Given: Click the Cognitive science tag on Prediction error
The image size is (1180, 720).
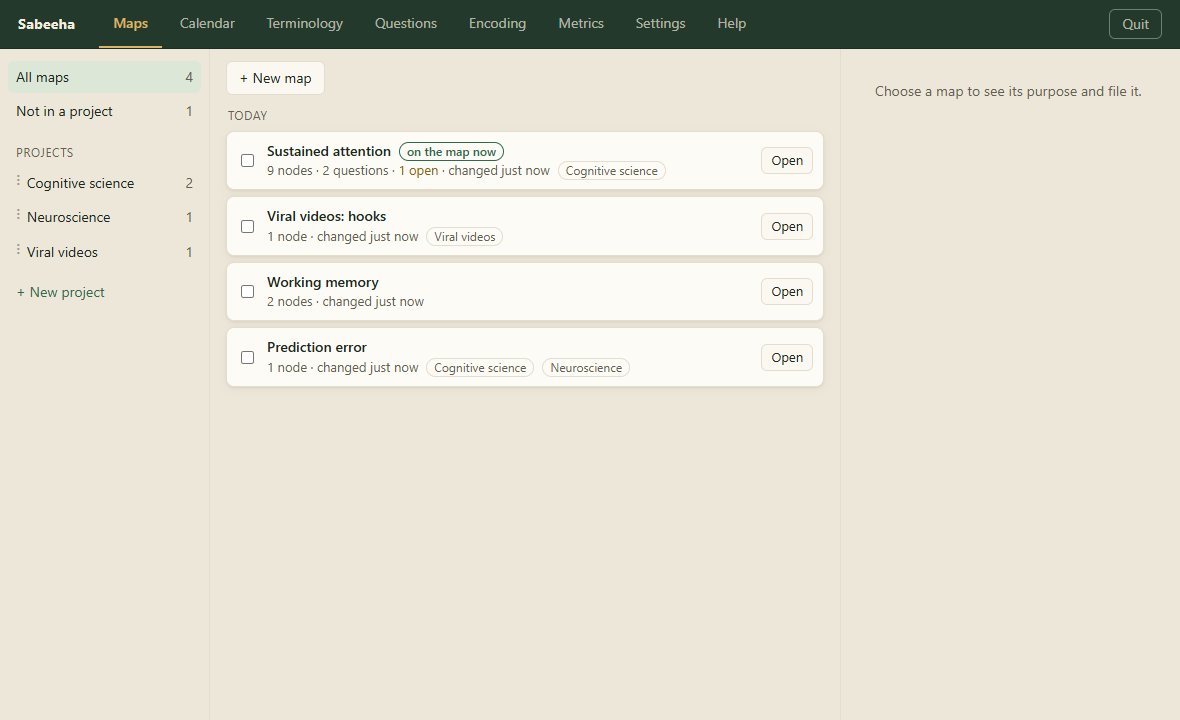Looking at the screenshot, I should coord(480,368).
